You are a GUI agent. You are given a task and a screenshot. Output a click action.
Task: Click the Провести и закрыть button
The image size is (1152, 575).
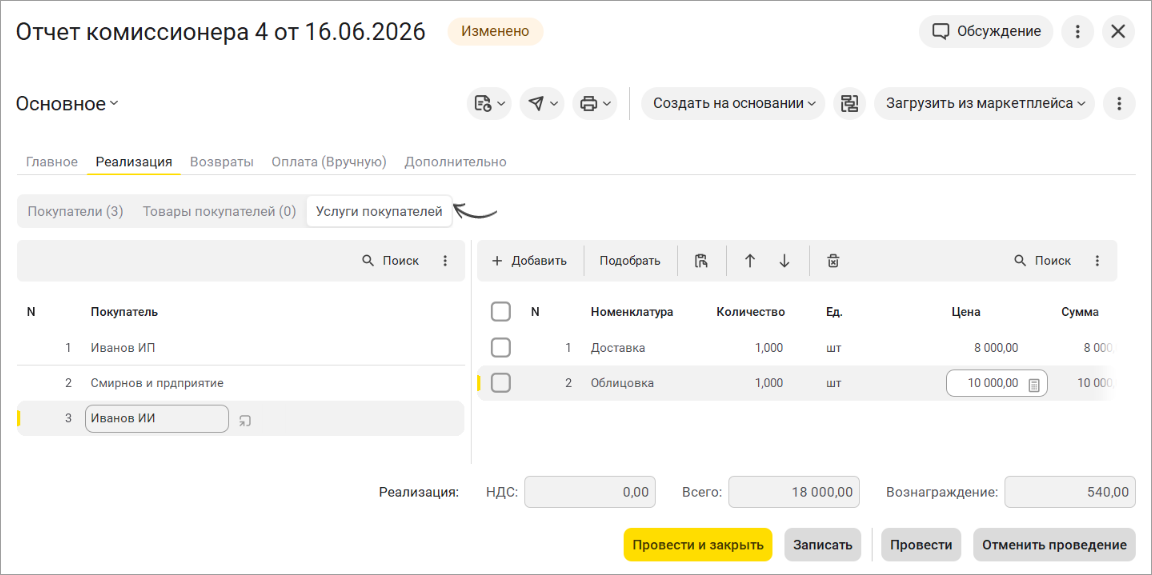point(698,545)
